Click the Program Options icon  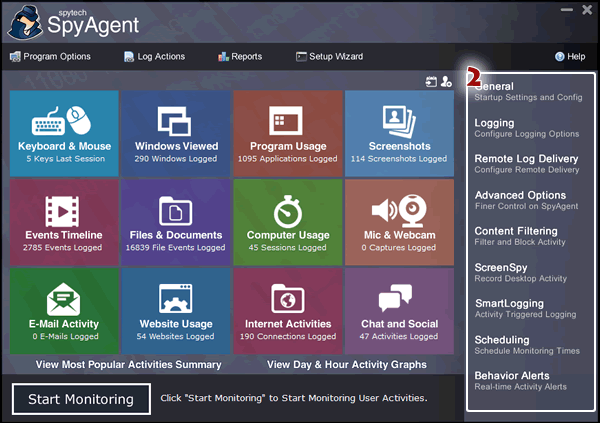tap(15, 57)
